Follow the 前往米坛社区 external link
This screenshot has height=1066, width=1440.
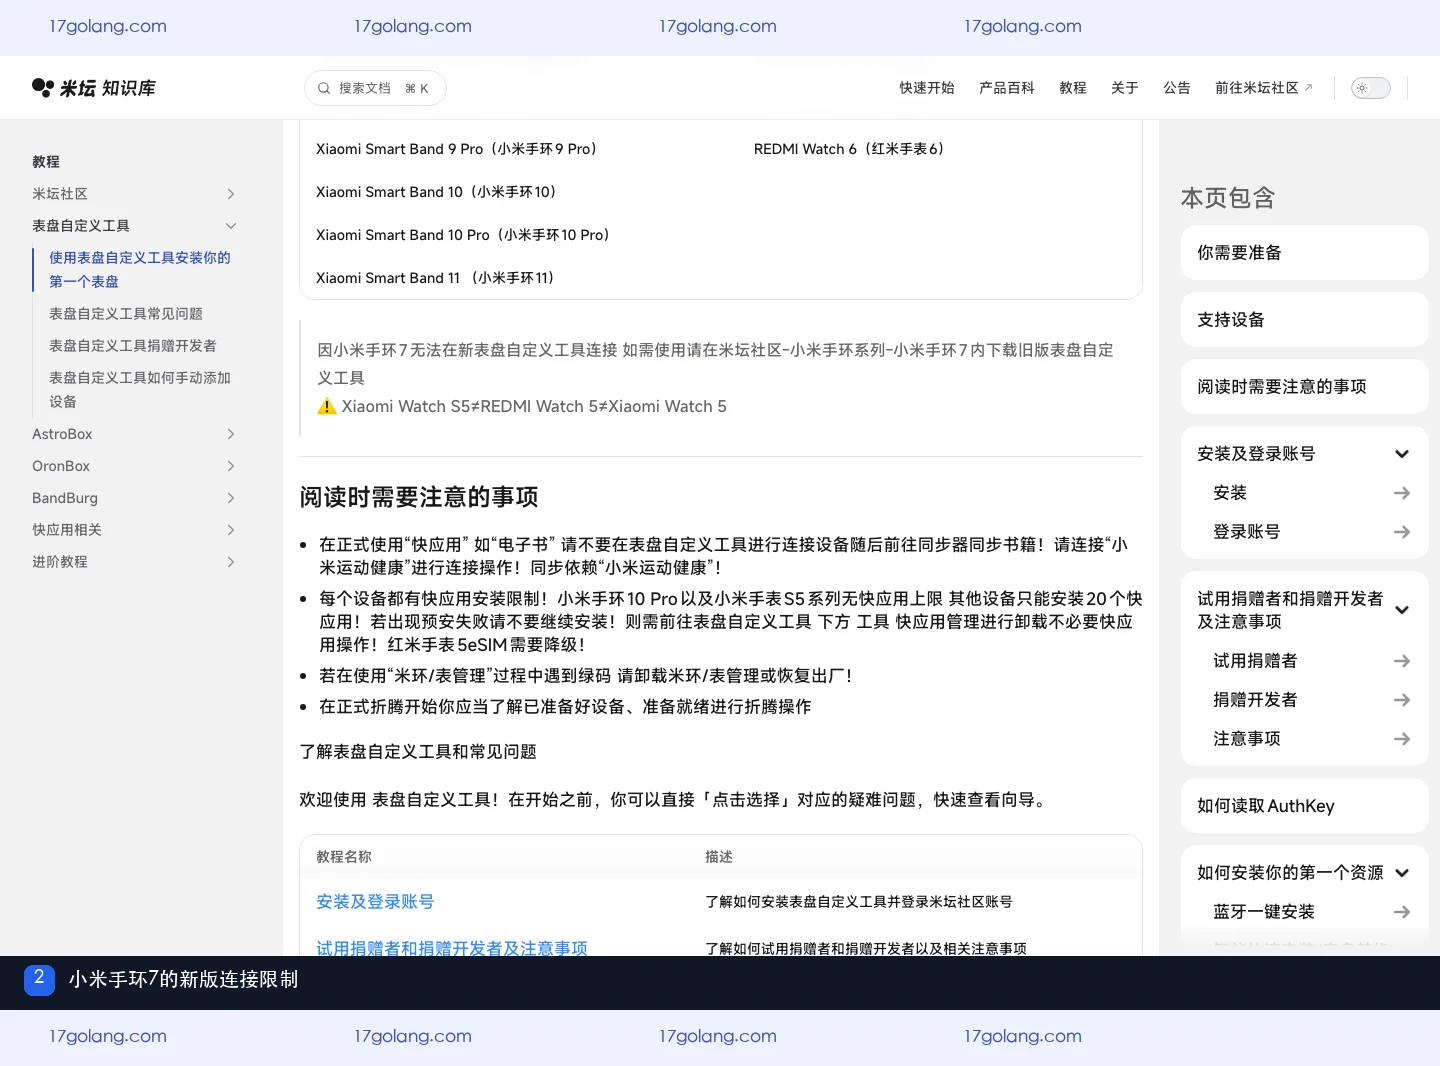(x=1263, y=88)
